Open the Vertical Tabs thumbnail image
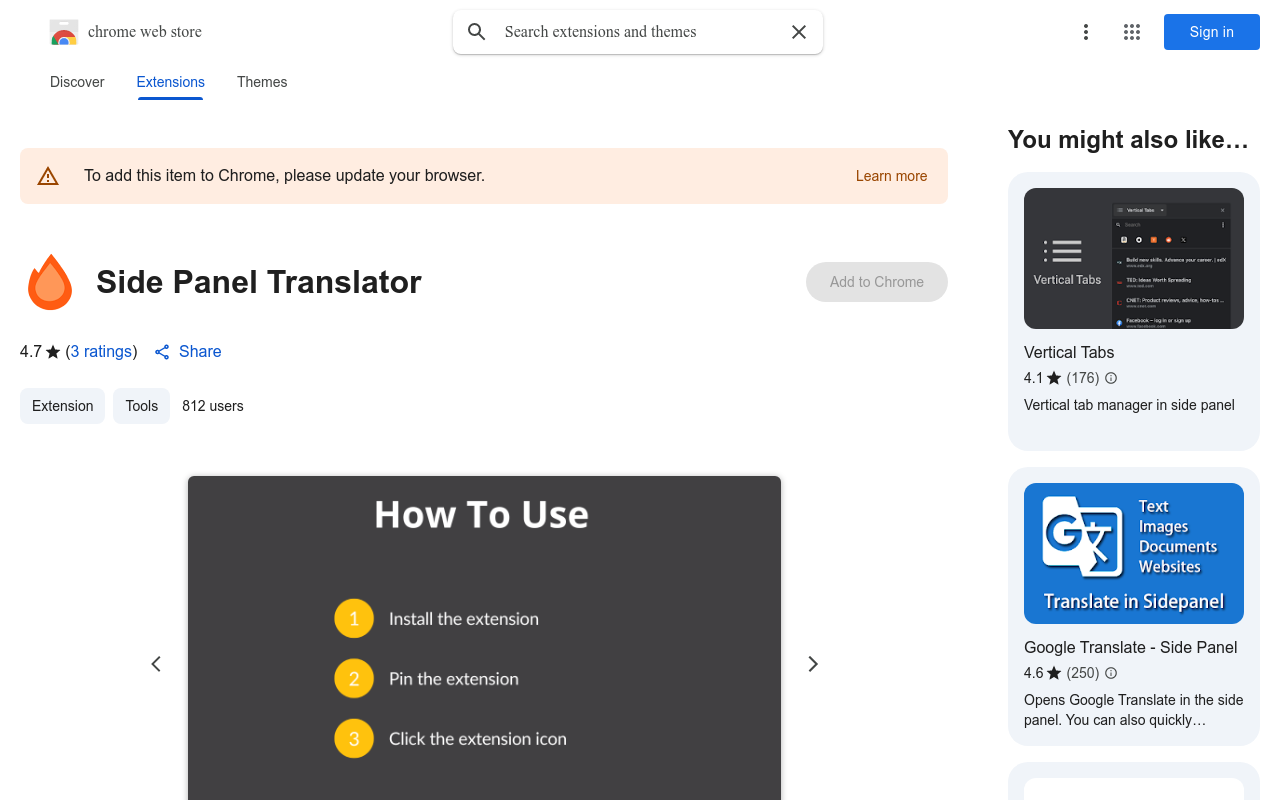The width and height of the screenshot is (1280, 800). 1134,258
